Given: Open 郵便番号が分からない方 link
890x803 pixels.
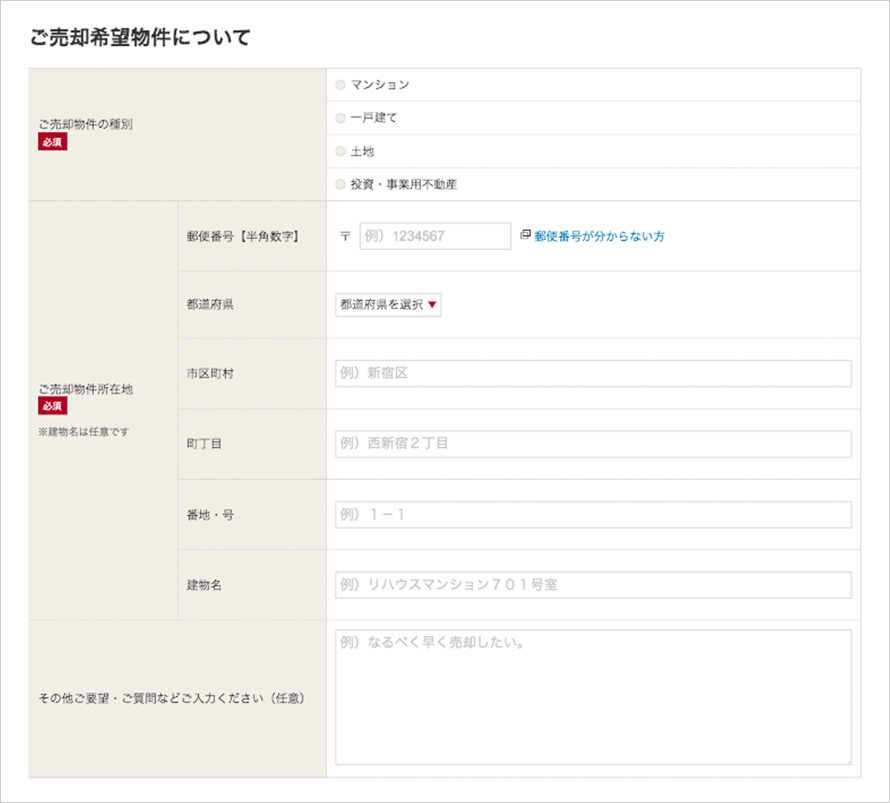Looking at the screenshot, I should [x=599, y=237].
